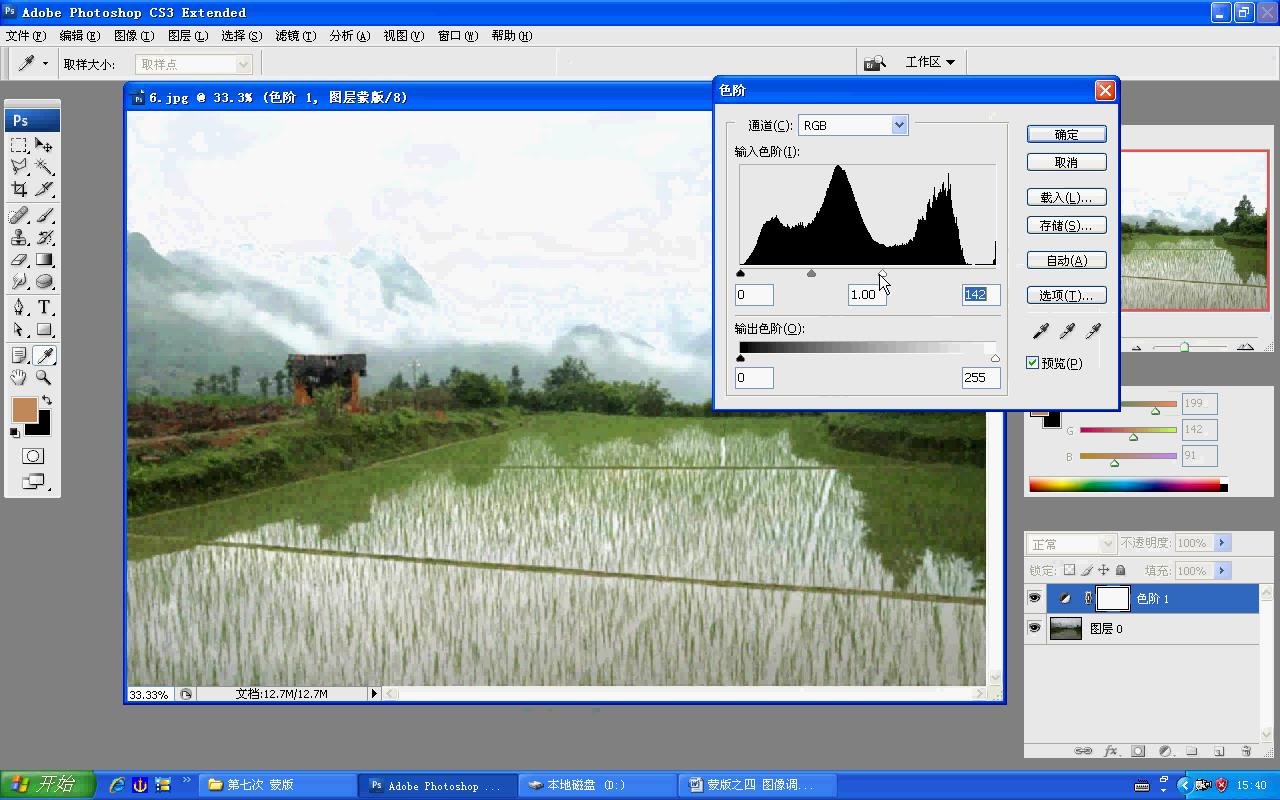Click the 载入(L)... button
The height and width of the screenshot is (800, 1280).
point(1066,197)
